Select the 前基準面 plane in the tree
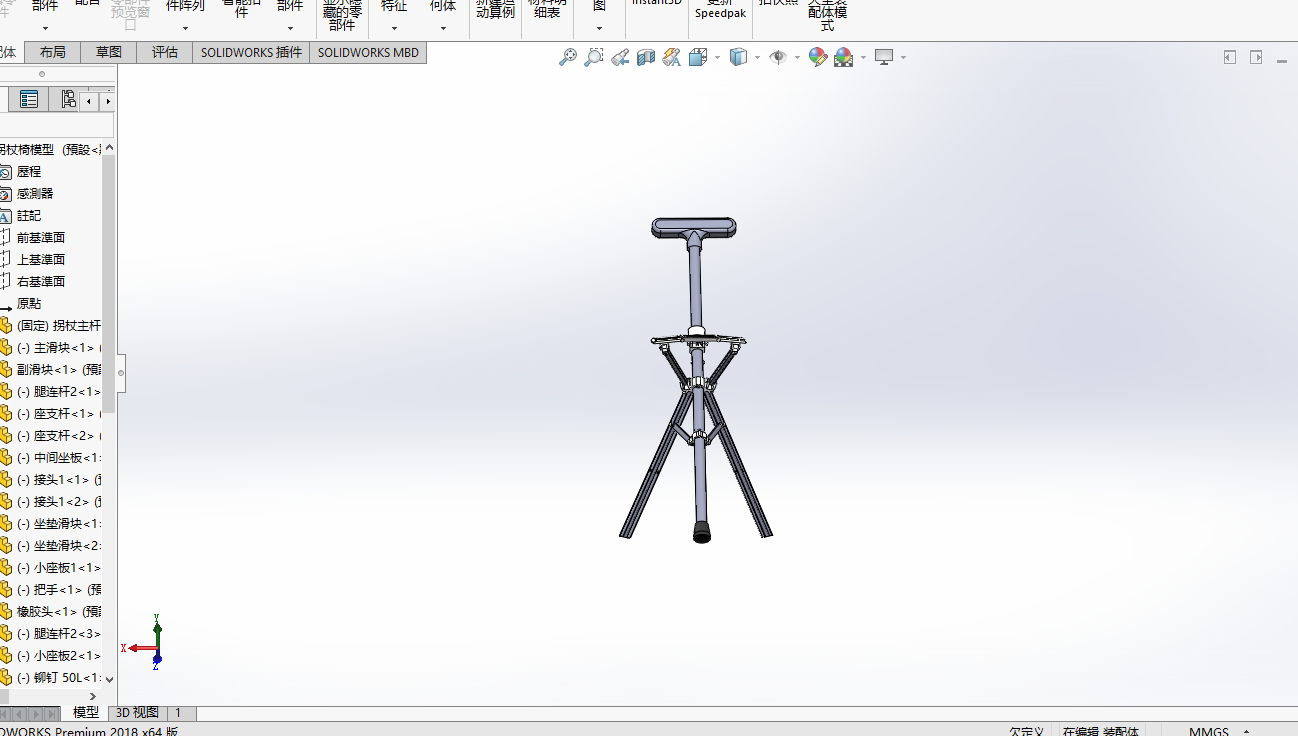This screenshot has height=736, width=1298. coord(41,238)
